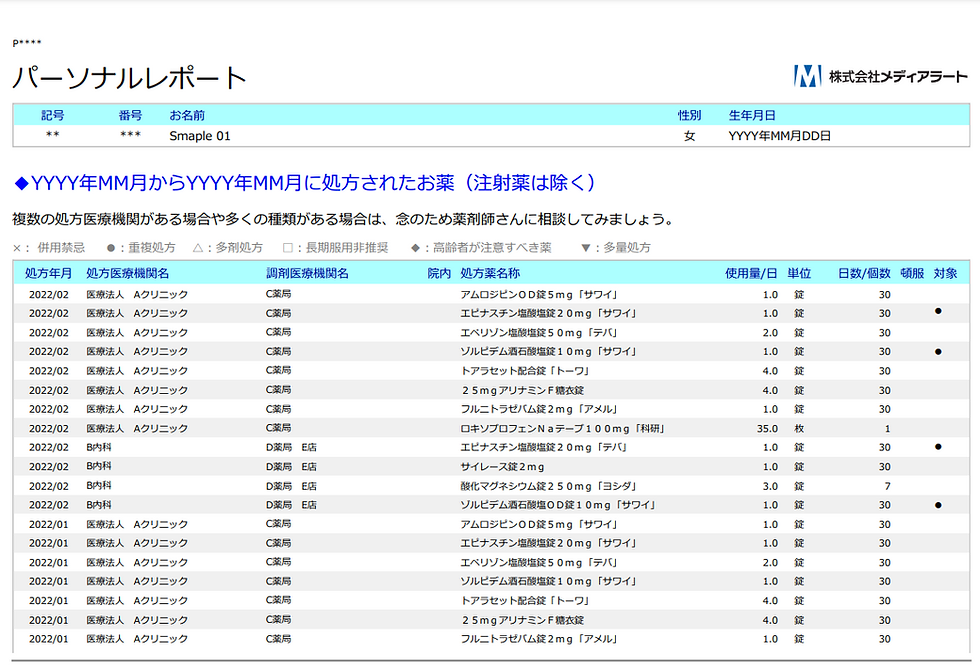Click the パーソナルレポート title
Viewport: 980px width, 668px height.
click(129, 78)
